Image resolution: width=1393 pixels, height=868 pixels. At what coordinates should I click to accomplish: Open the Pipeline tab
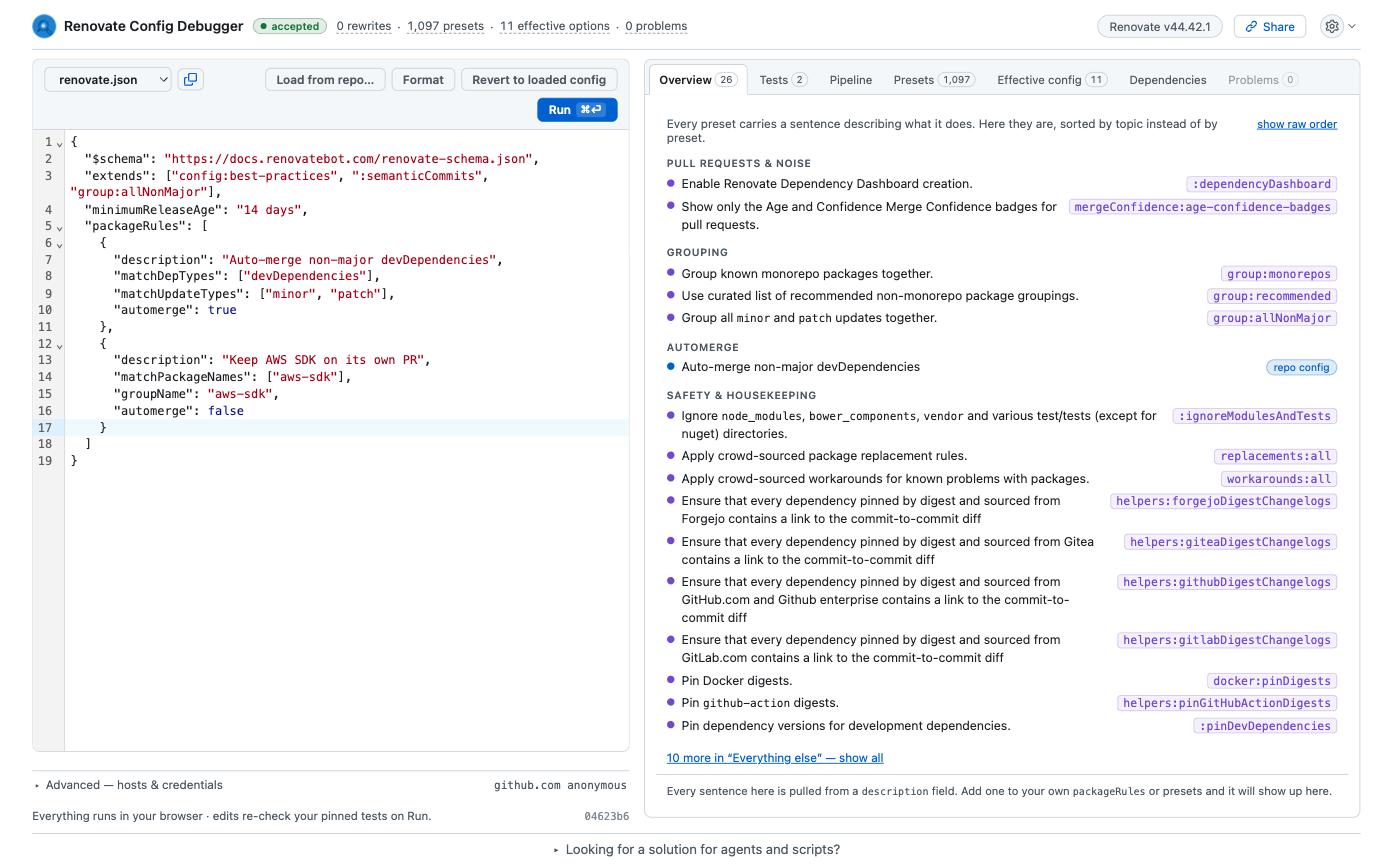pyautogui.click(x=851, y=80)
